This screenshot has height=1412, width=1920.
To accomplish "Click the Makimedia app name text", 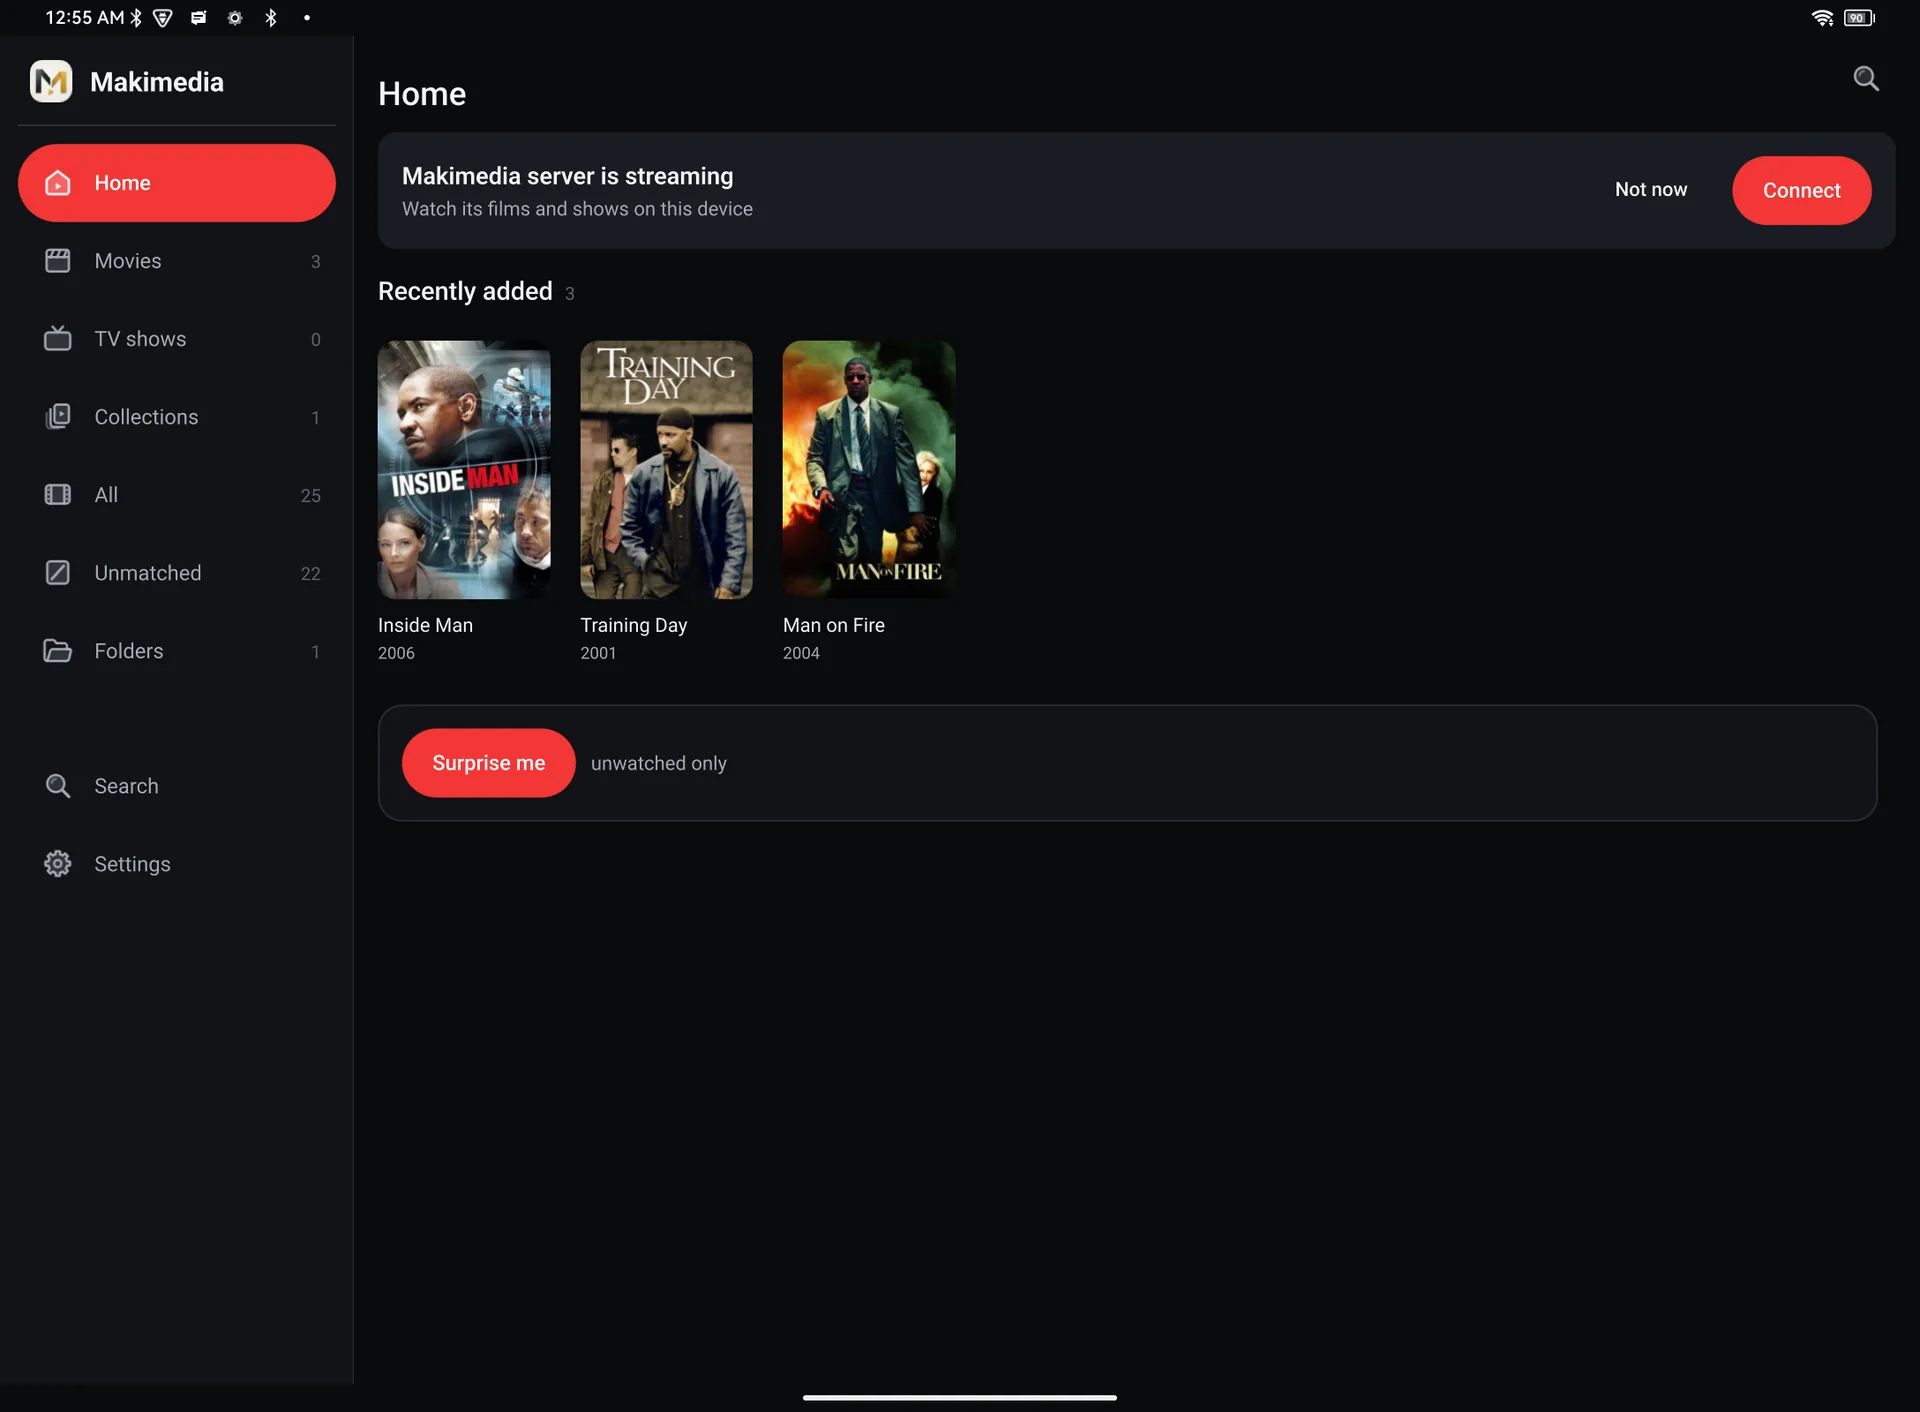I will click(x=157, y=82).
